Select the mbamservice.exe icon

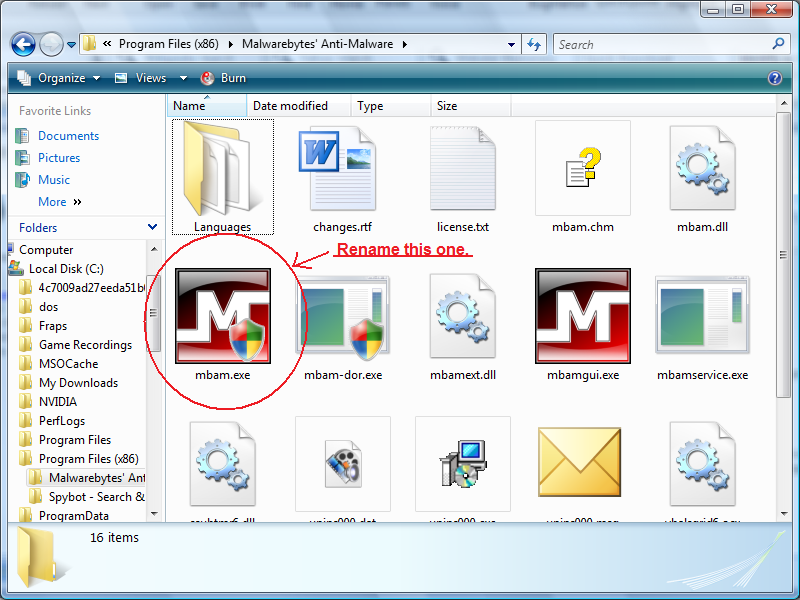(703, 315)
